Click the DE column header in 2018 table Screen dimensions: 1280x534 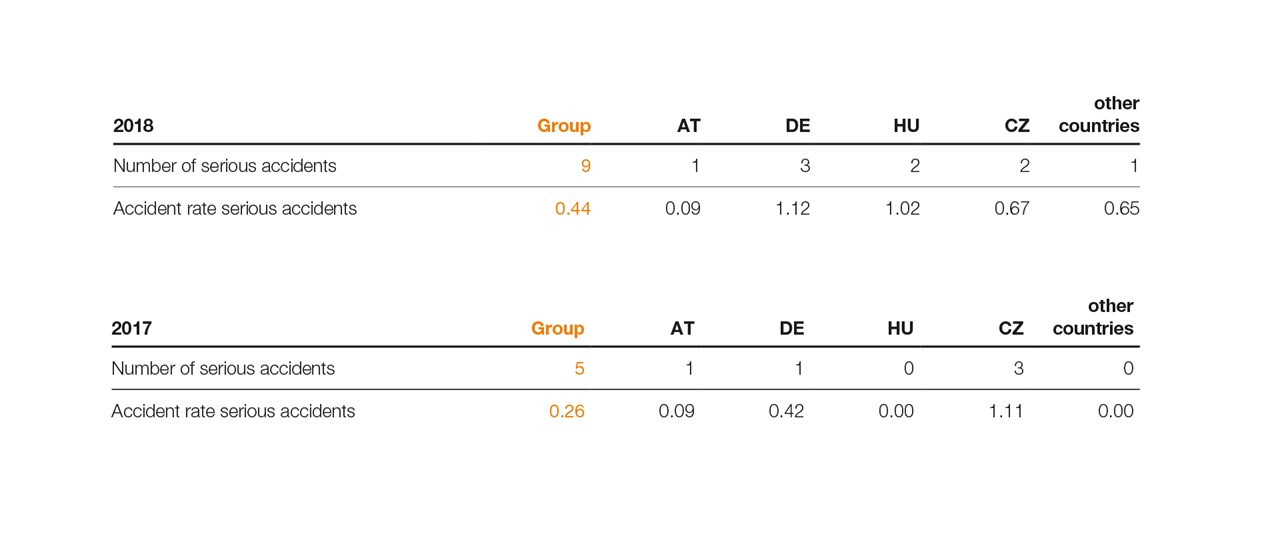point(797,126)
